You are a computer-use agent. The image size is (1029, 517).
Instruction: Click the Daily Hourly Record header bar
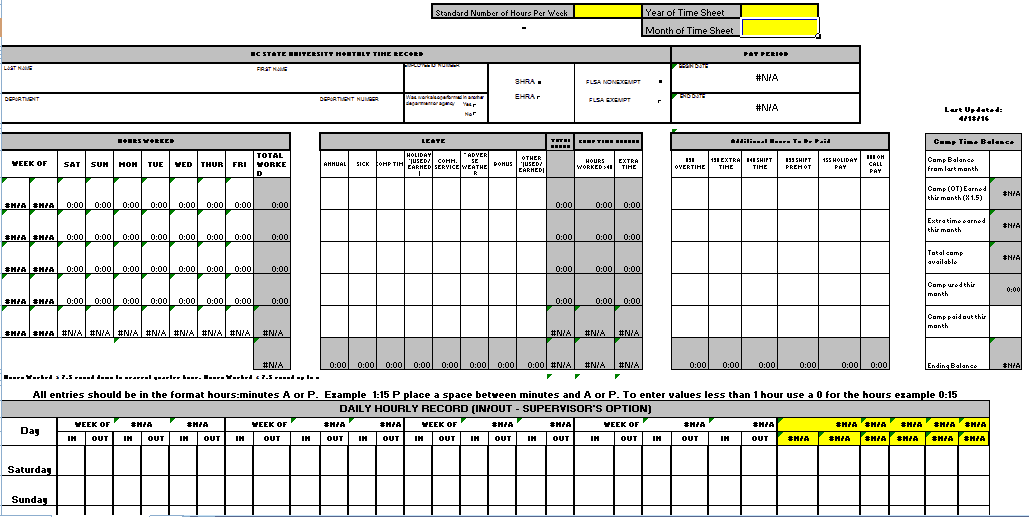click(495, 408)
